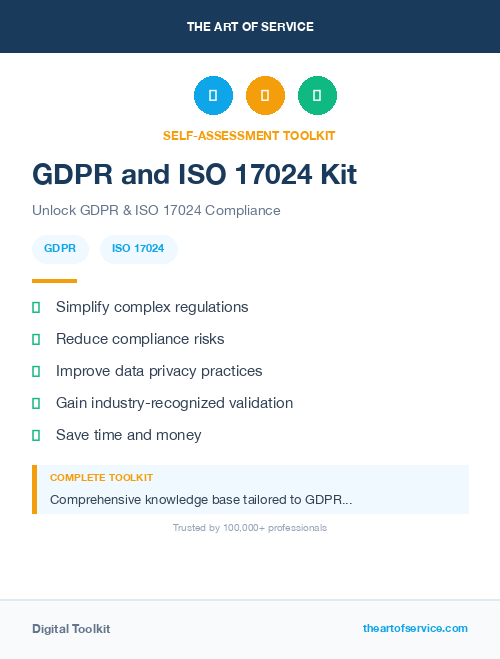
Task: Click Comprehensive knowledge base description text
Action: [x=201, y=500]
